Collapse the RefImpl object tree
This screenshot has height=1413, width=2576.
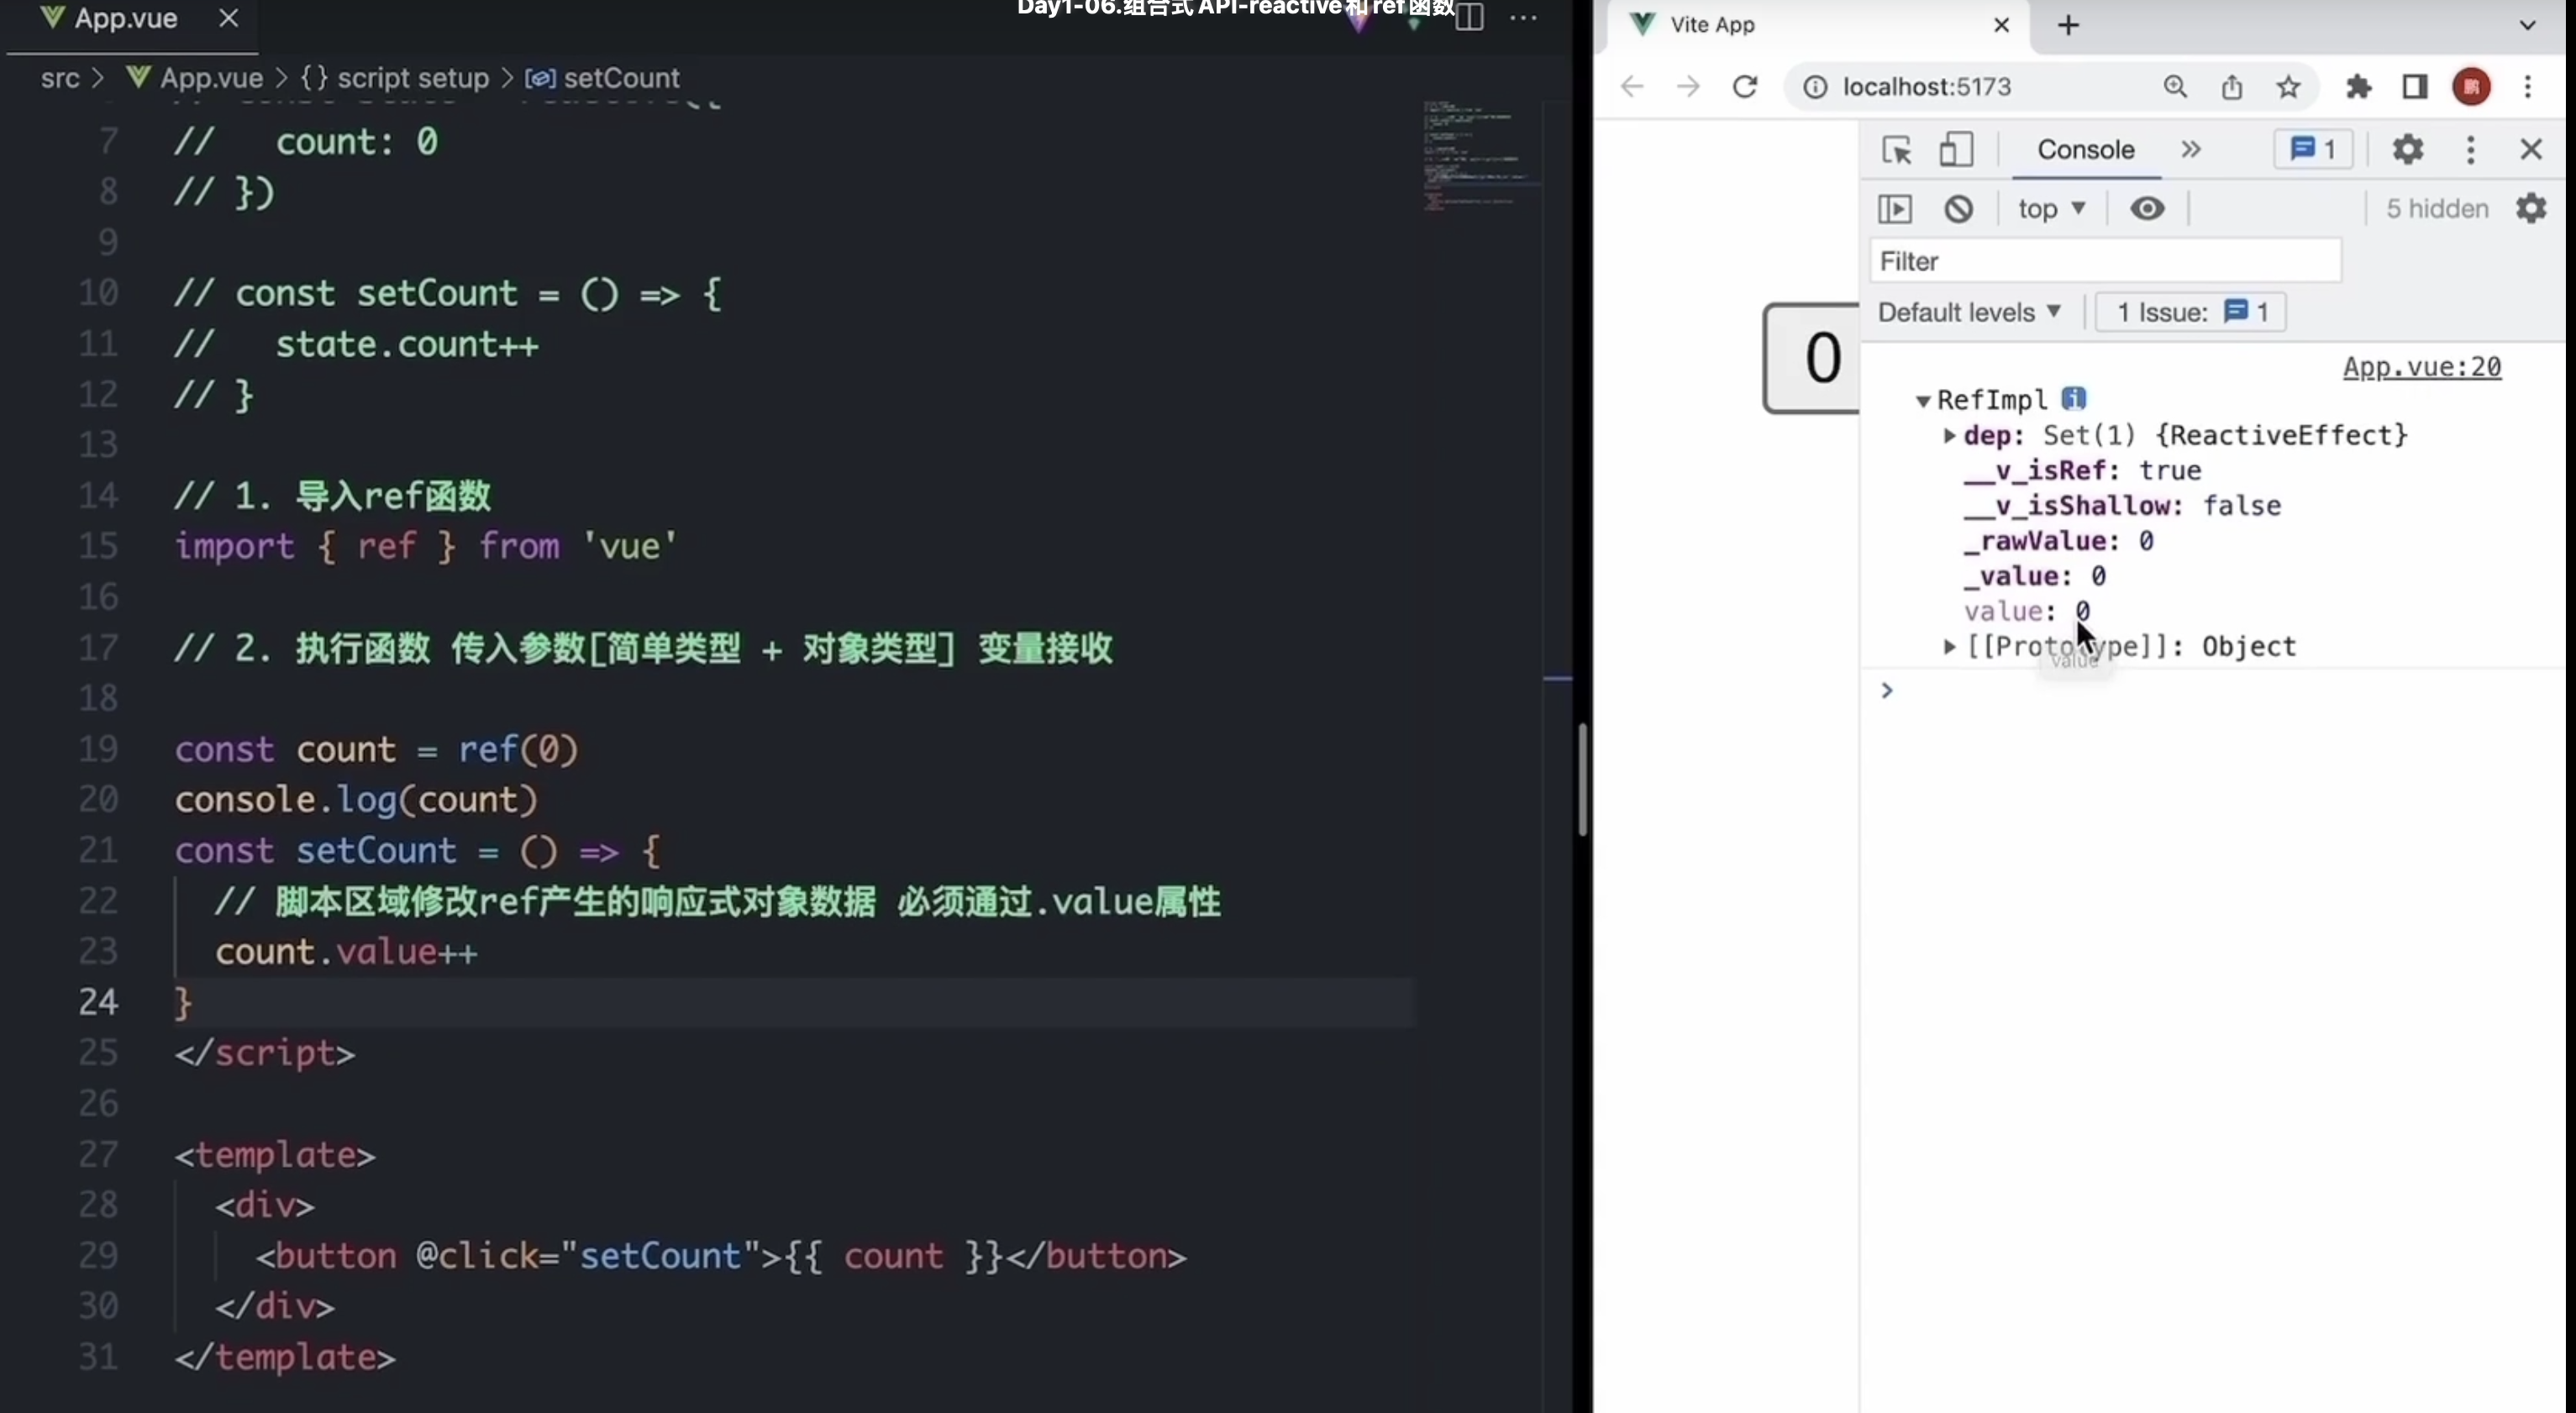click(1922, 401)
